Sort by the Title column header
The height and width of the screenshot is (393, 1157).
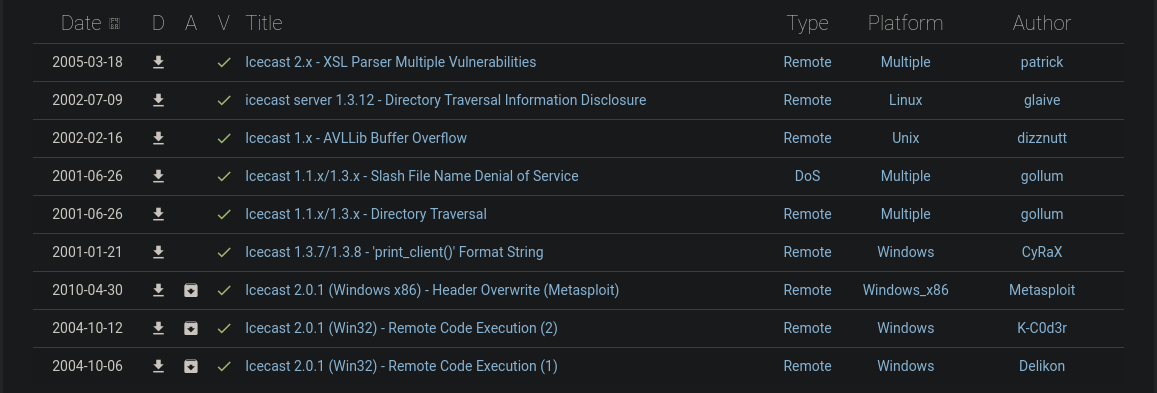click(264, 23)
